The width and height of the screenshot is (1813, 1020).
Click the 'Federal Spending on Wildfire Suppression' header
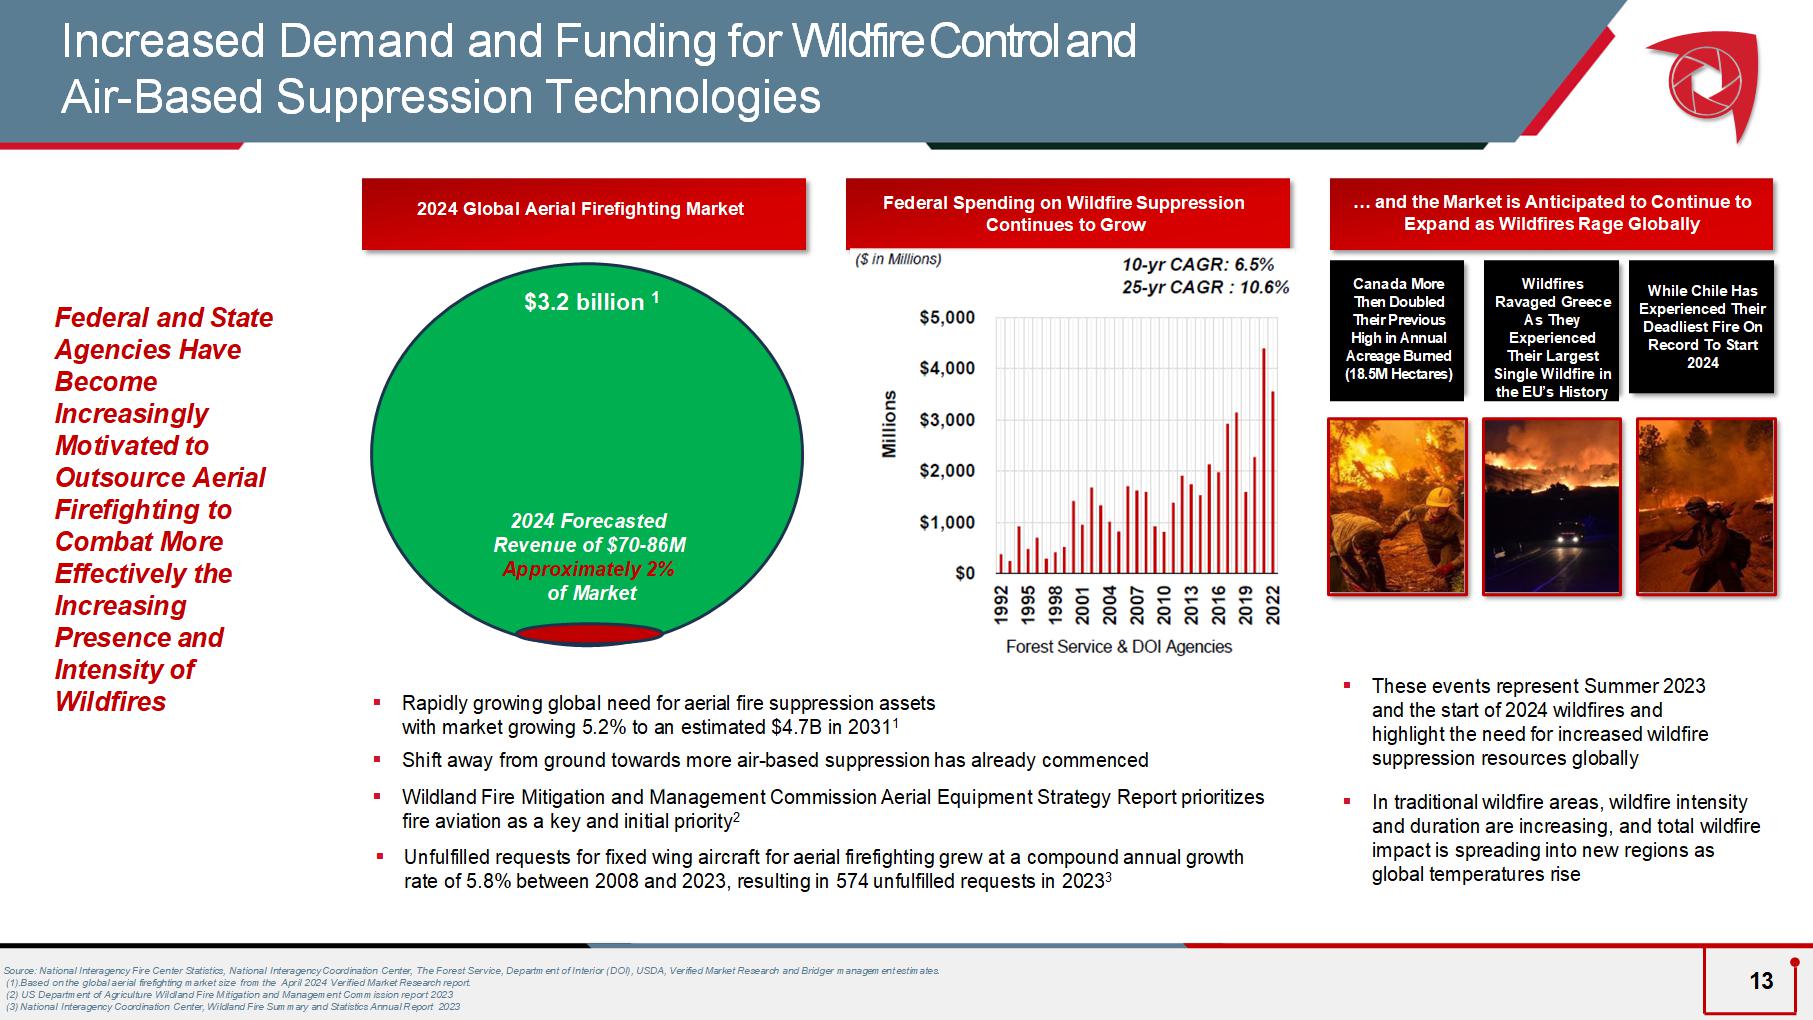click(x=1066, y=213)
